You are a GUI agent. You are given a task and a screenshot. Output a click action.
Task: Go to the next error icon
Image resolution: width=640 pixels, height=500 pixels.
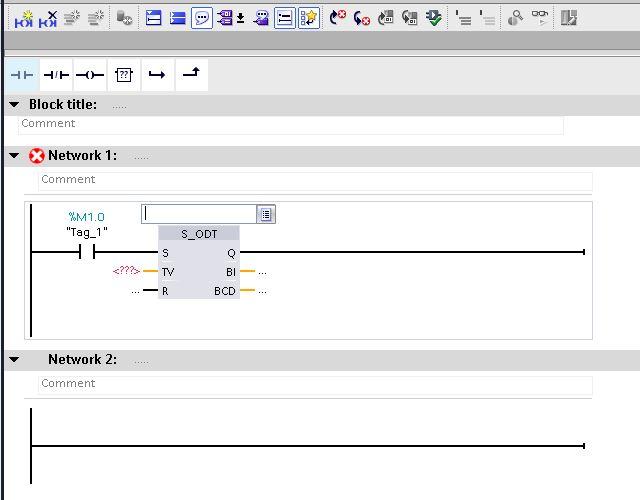click(x=362, y=18)
